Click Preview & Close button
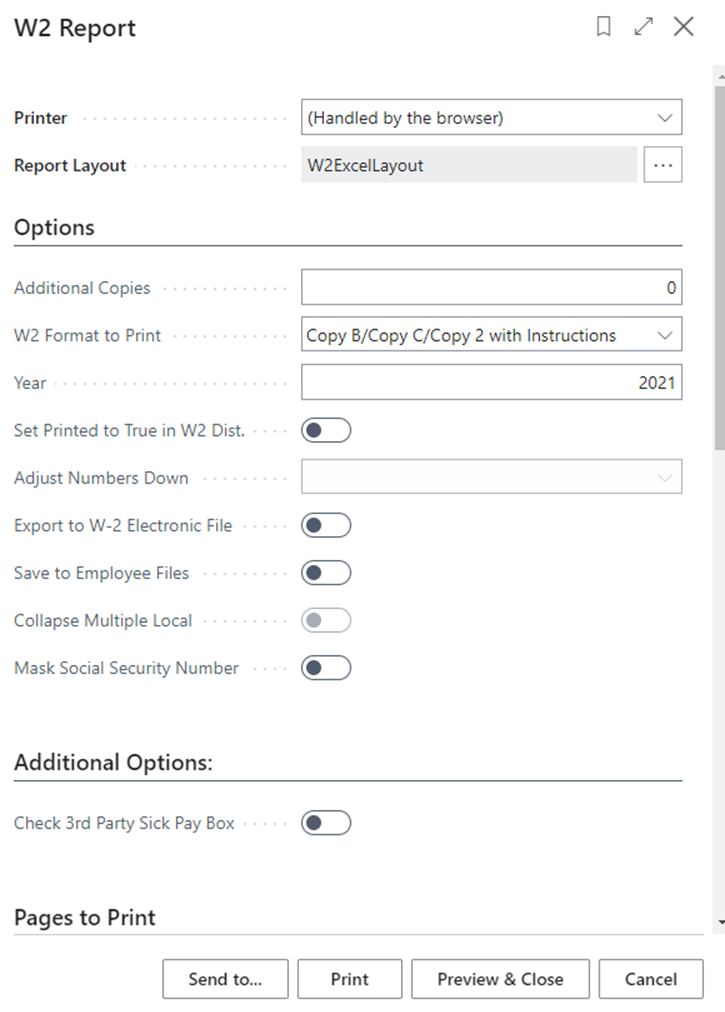 (x=500, y=979)
